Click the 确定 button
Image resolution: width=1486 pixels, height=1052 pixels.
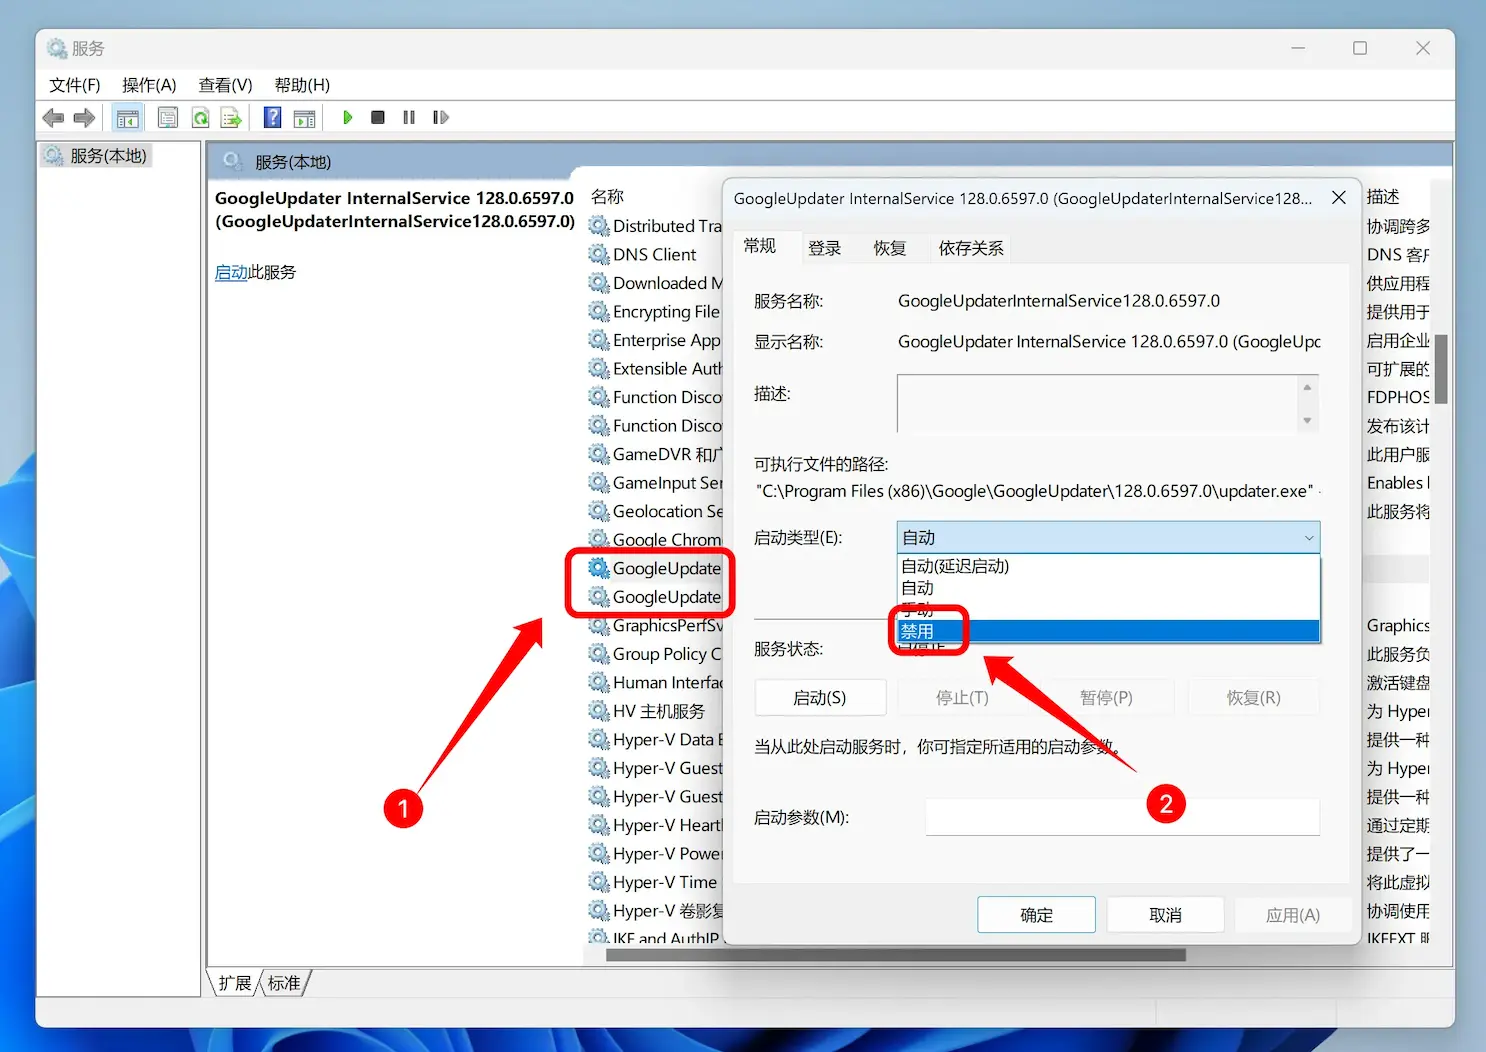1036,915
